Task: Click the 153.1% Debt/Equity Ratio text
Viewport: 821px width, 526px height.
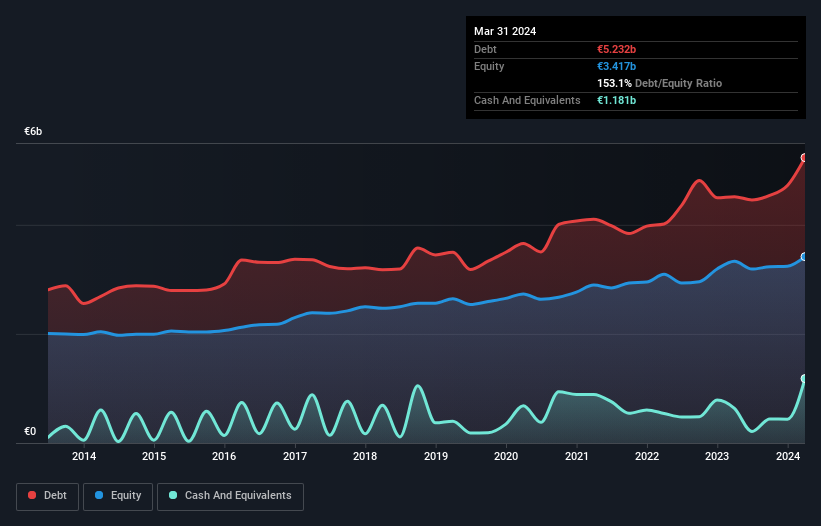Action: click(x=659, y=83)
